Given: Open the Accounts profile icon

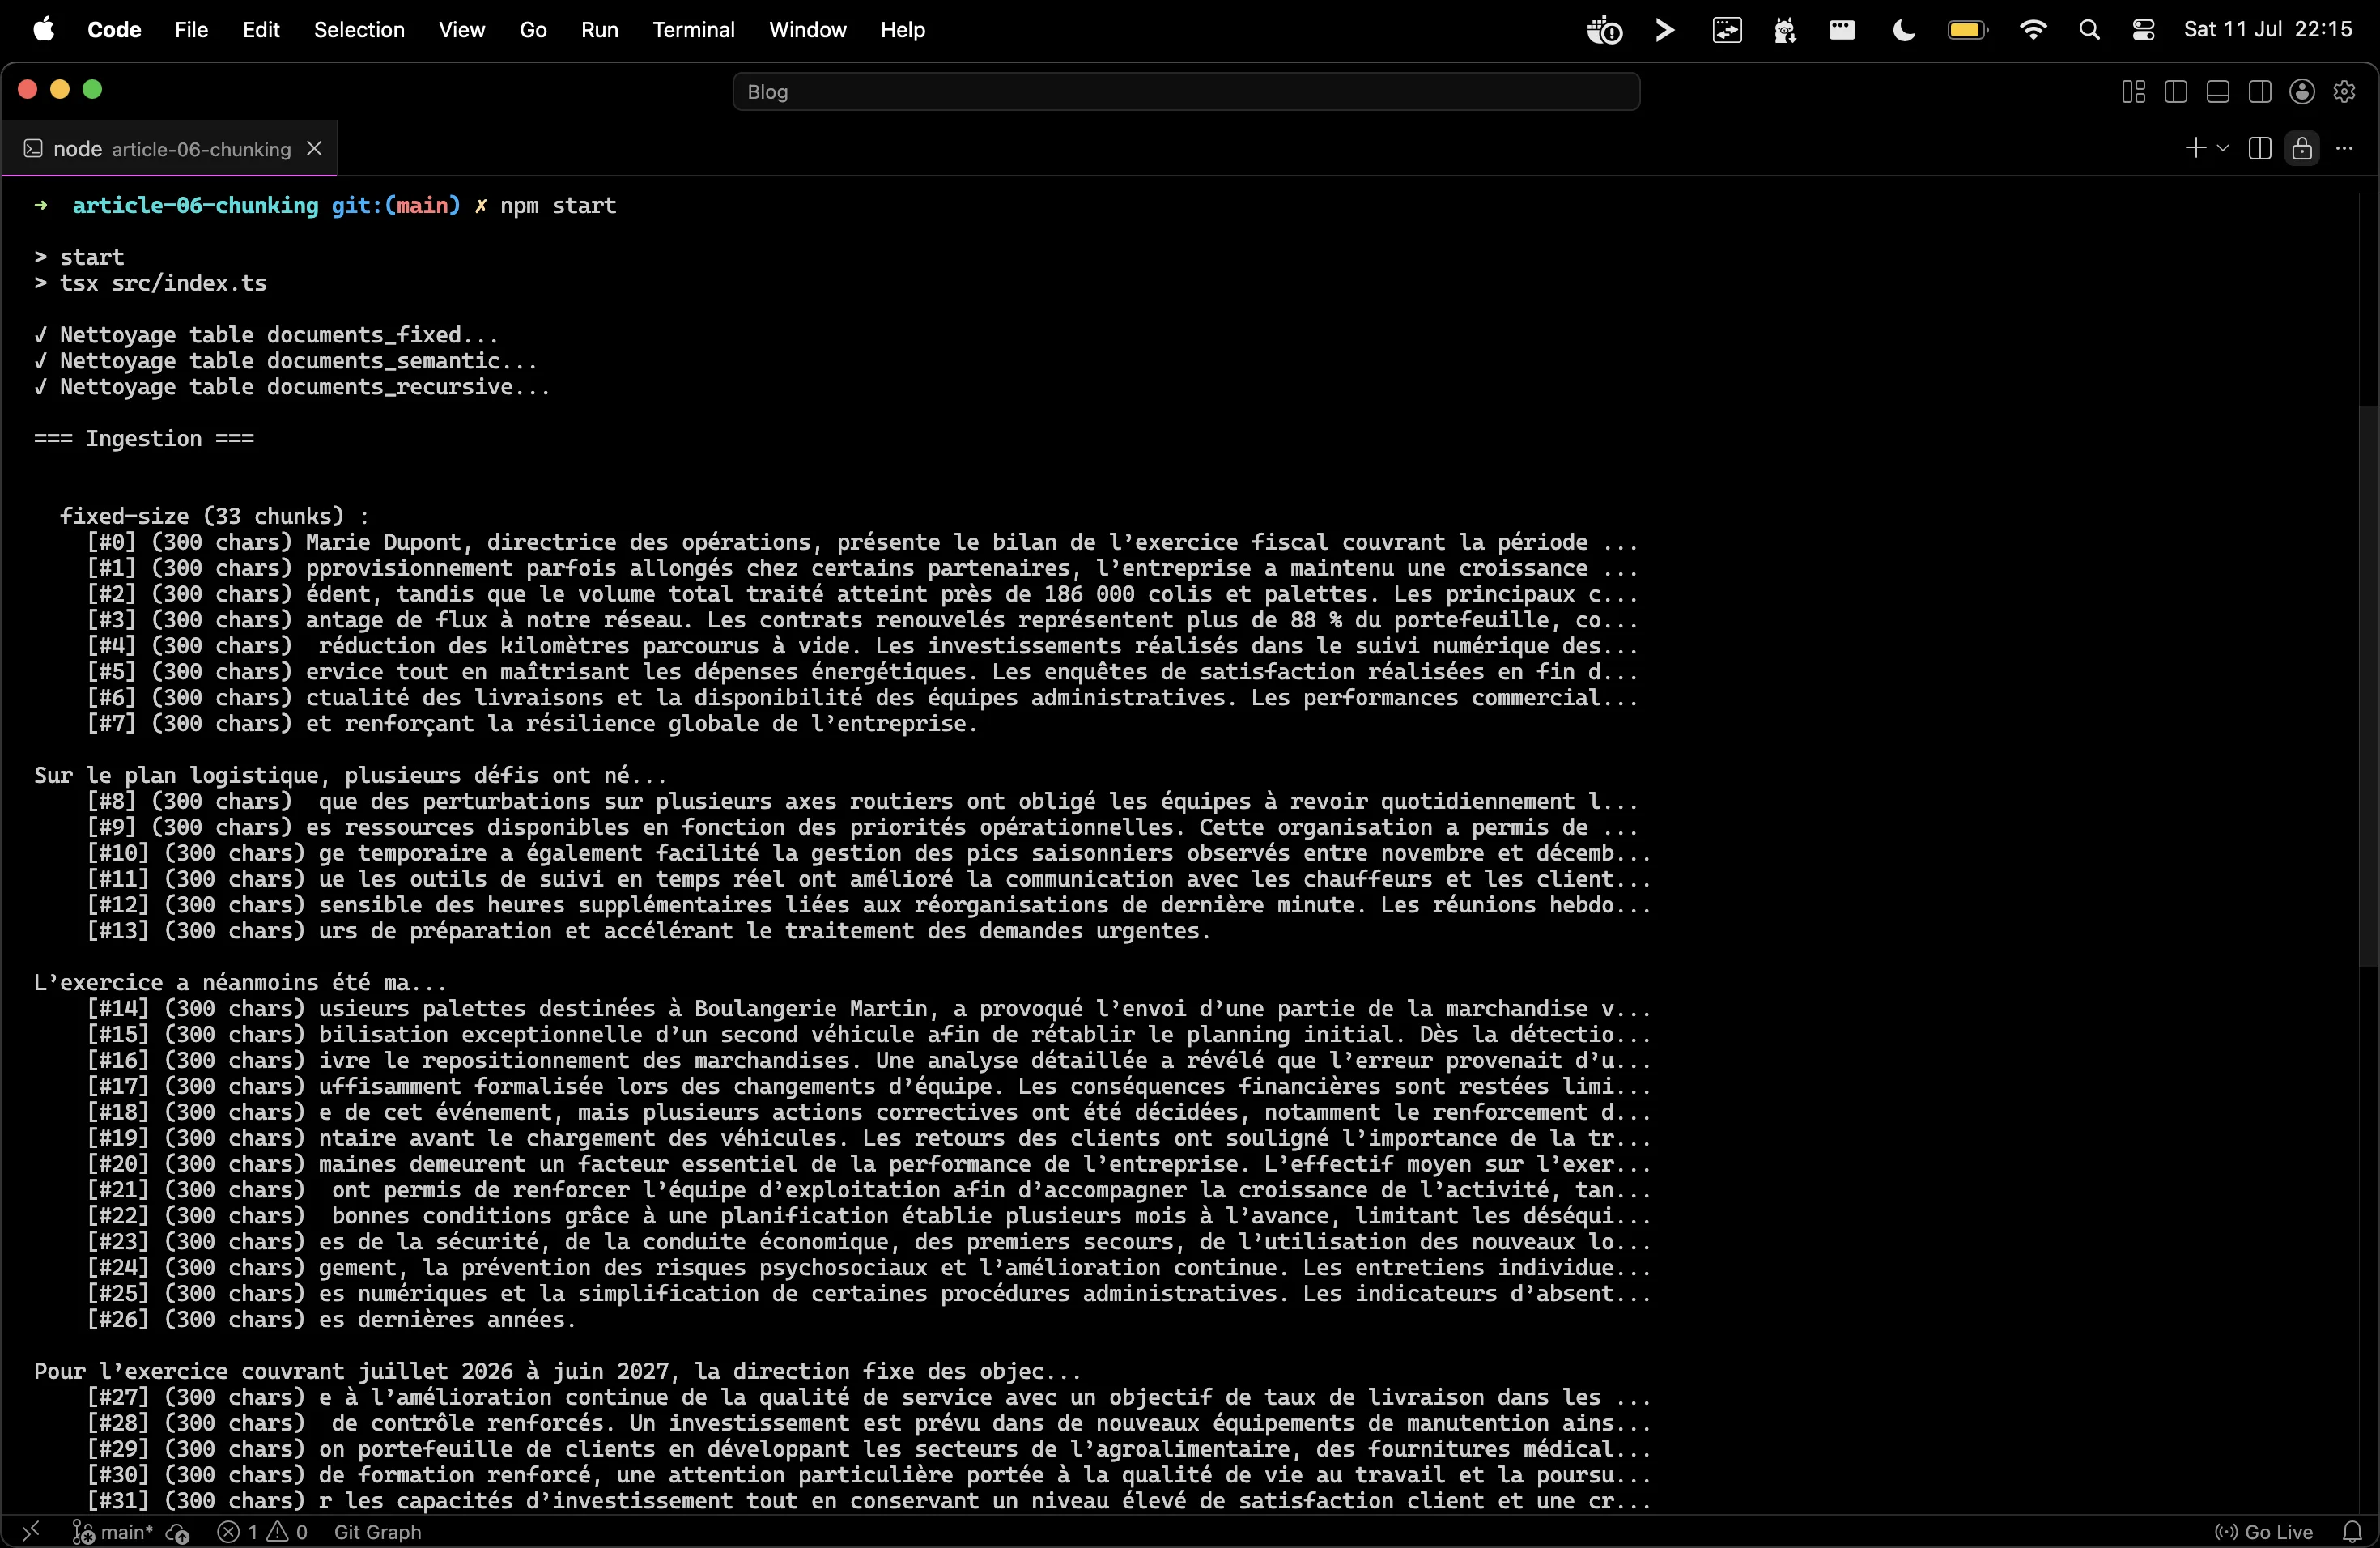Looking at the screenshot, I should click(x=2302, y=92).
